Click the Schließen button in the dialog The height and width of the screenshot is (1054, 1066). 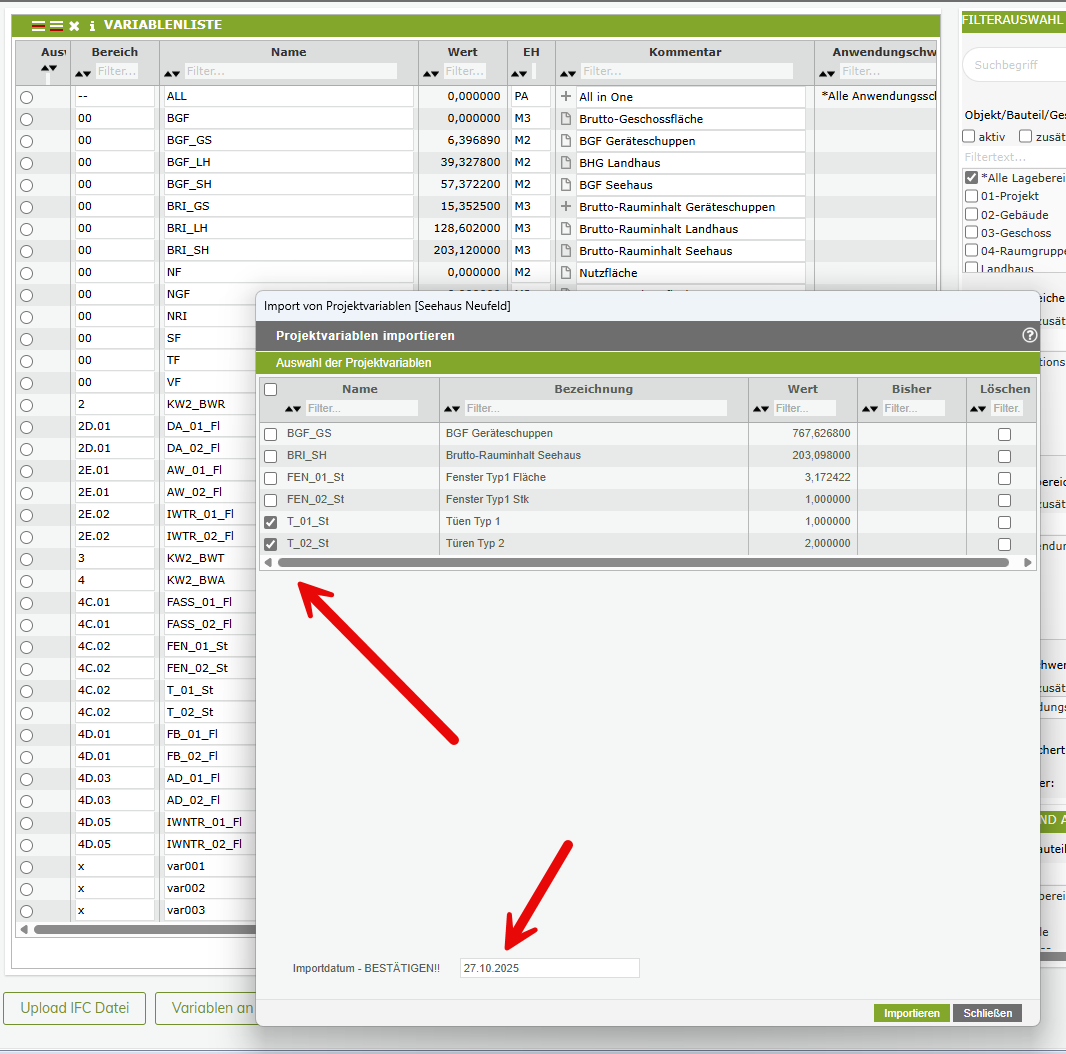[x=987, y=1012]
